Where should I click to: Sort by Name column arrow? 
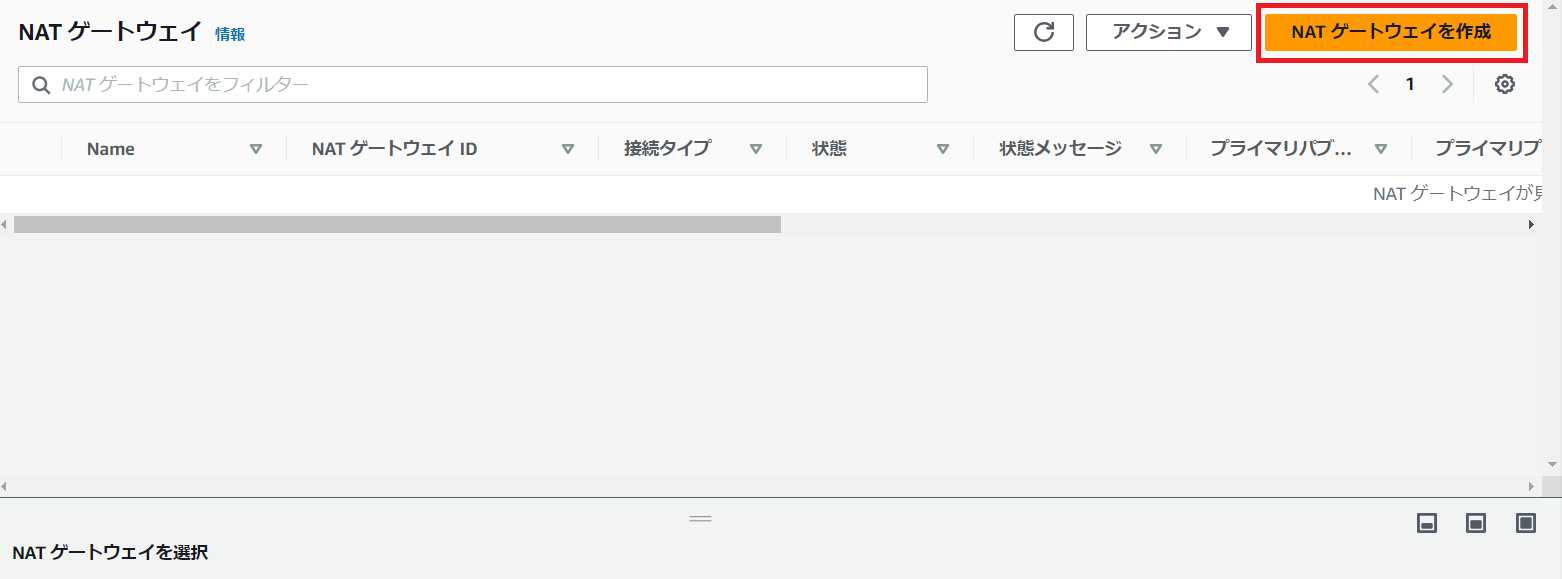tap(256, 149)
